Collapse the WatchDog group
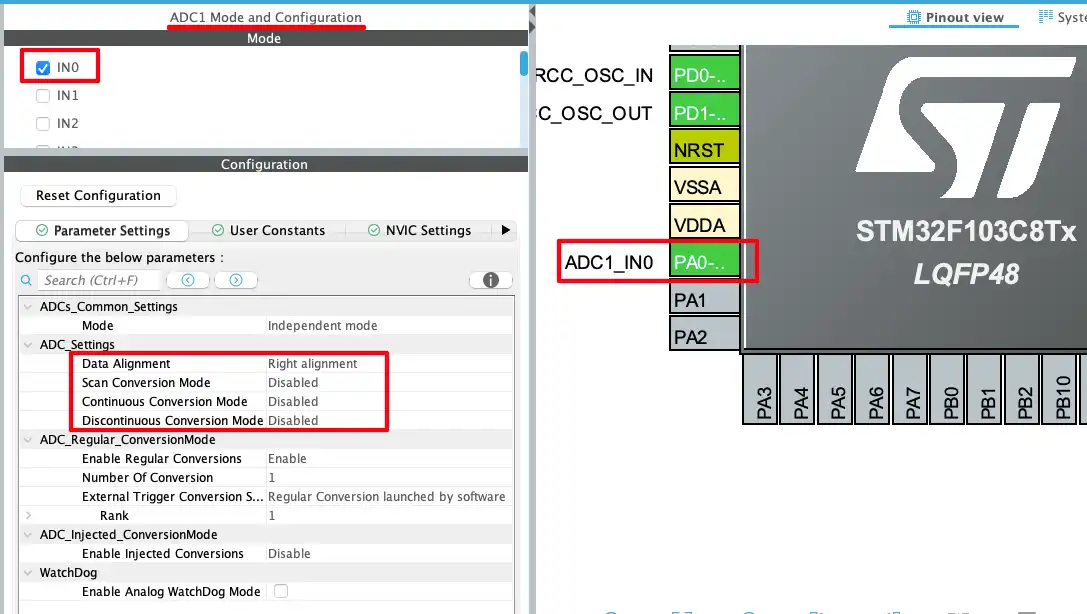This screenshot has height=614, width=1087. 28,572
